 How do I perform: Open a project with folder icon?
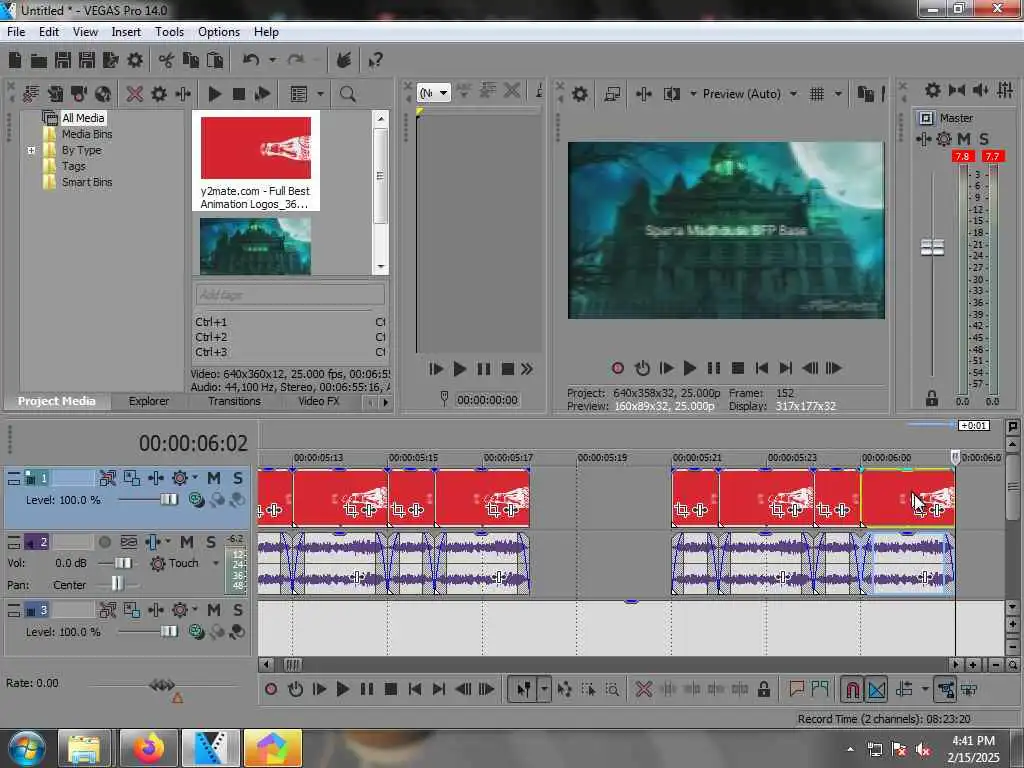[39, 61]
